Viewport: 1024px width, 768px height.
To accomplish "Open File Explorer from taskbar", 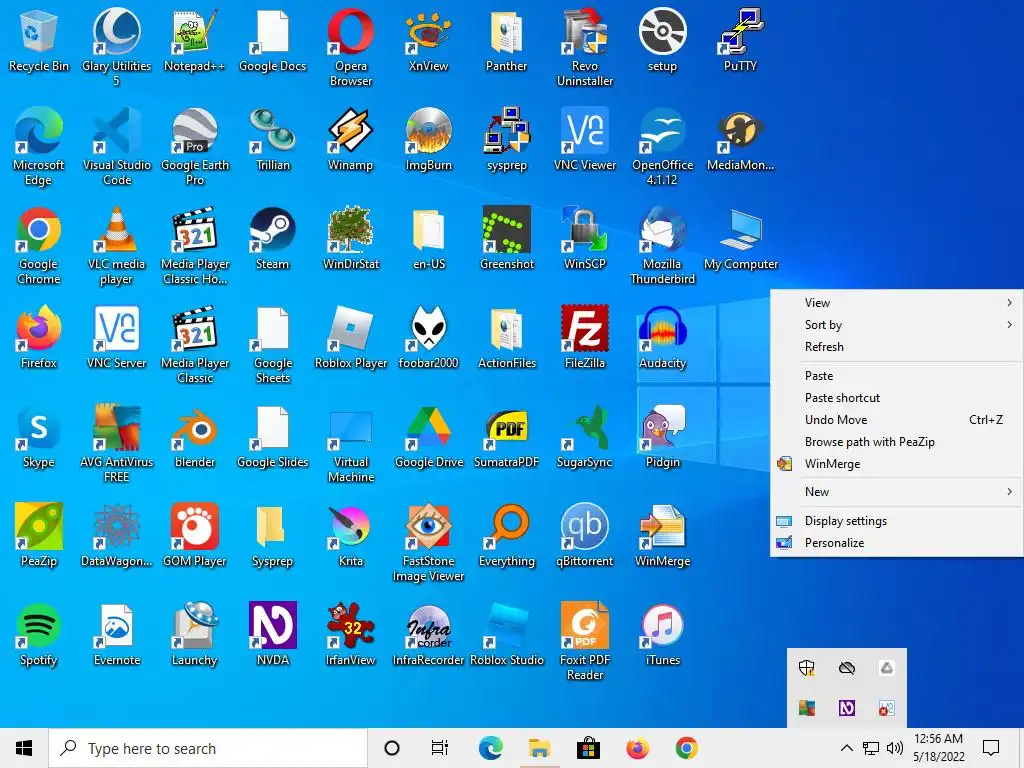I will 539,748.
